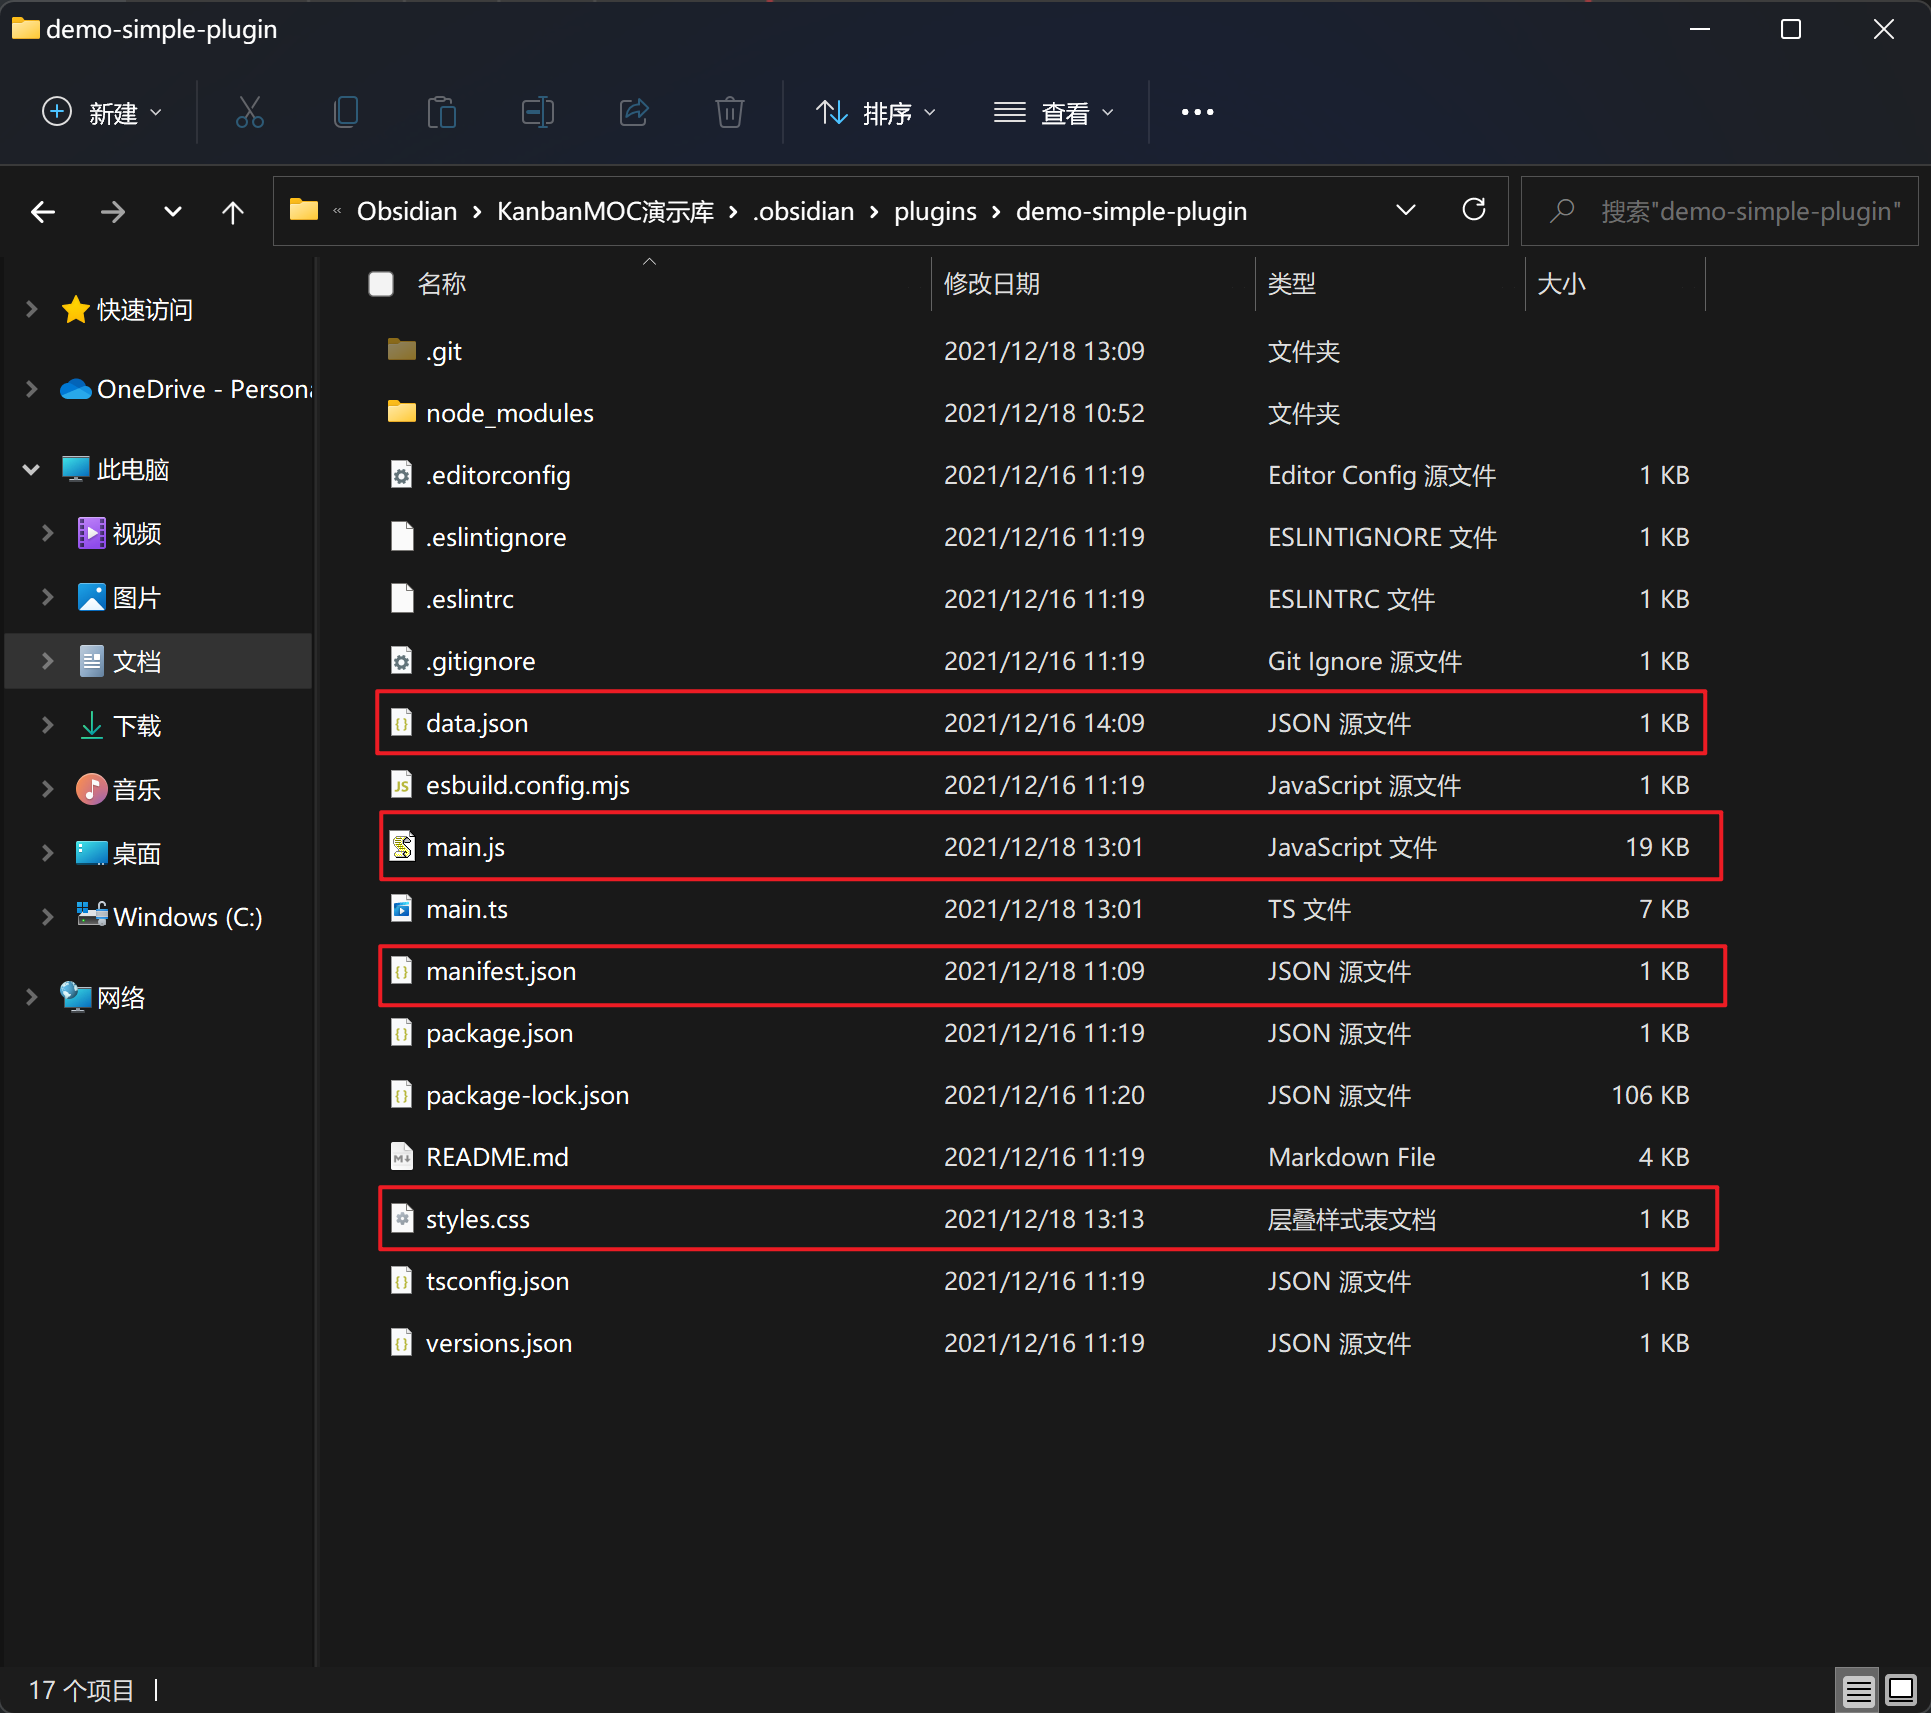
Task: Click the Rename icon in toolbar
Action: coord(537,112)
